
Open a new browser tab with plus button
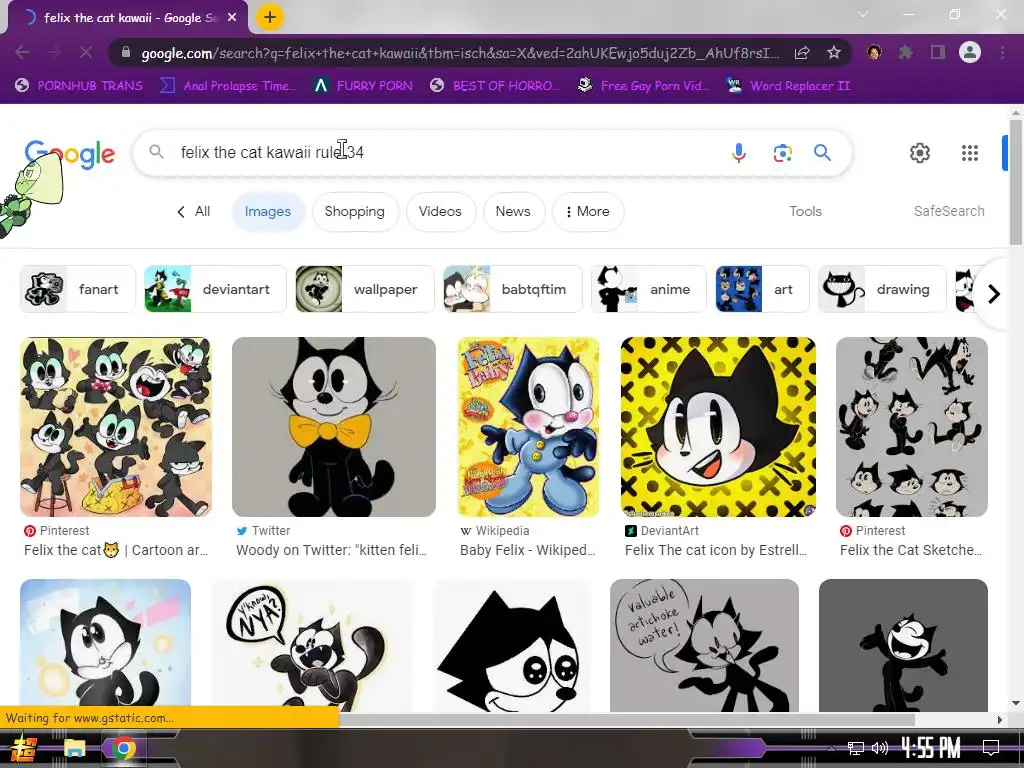coord(270,18)
